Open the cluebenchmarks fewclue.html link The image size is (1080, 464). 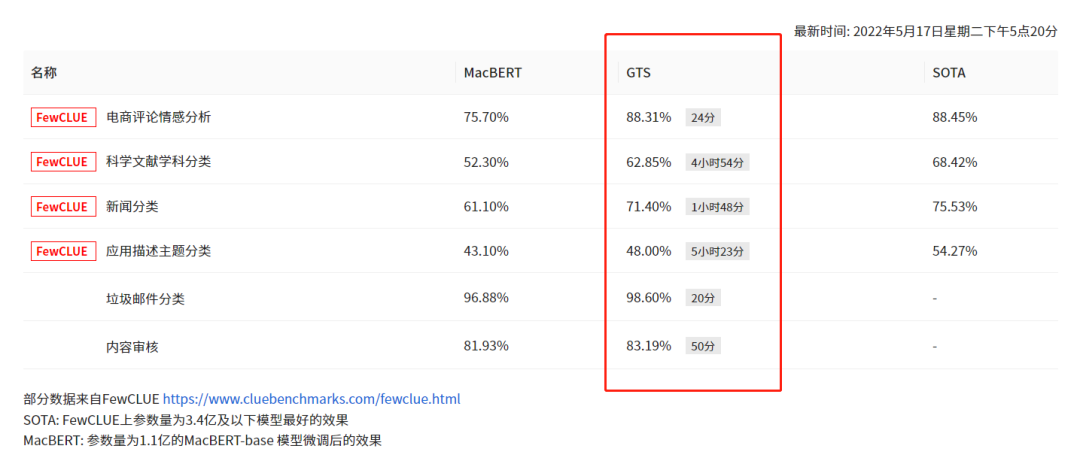(311, 399)
